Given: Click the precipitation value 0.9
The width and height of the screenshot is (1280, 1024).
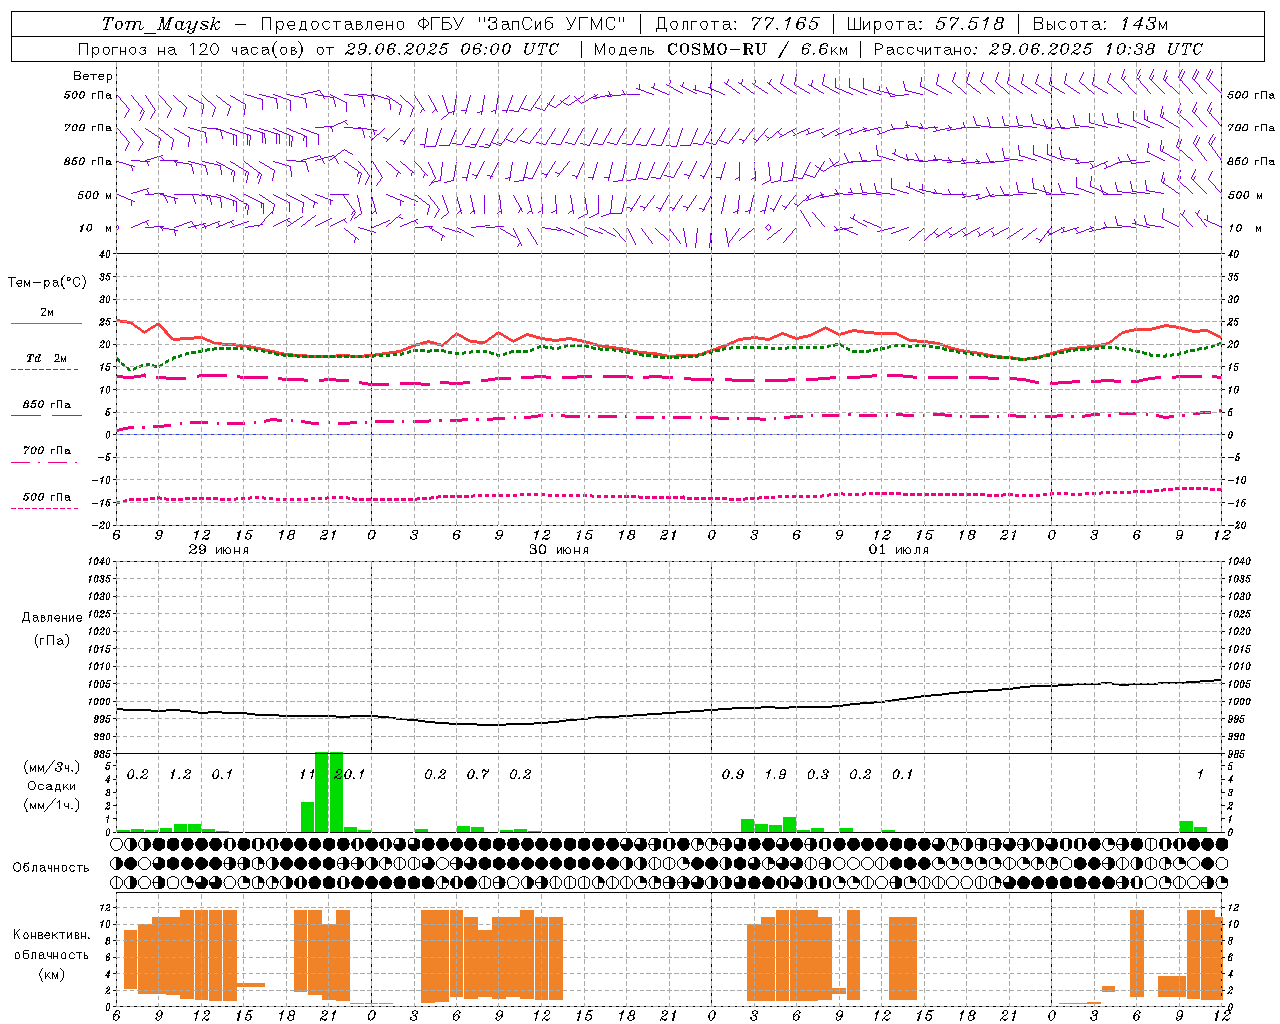Looking at the screenshot, I should 733,775.
